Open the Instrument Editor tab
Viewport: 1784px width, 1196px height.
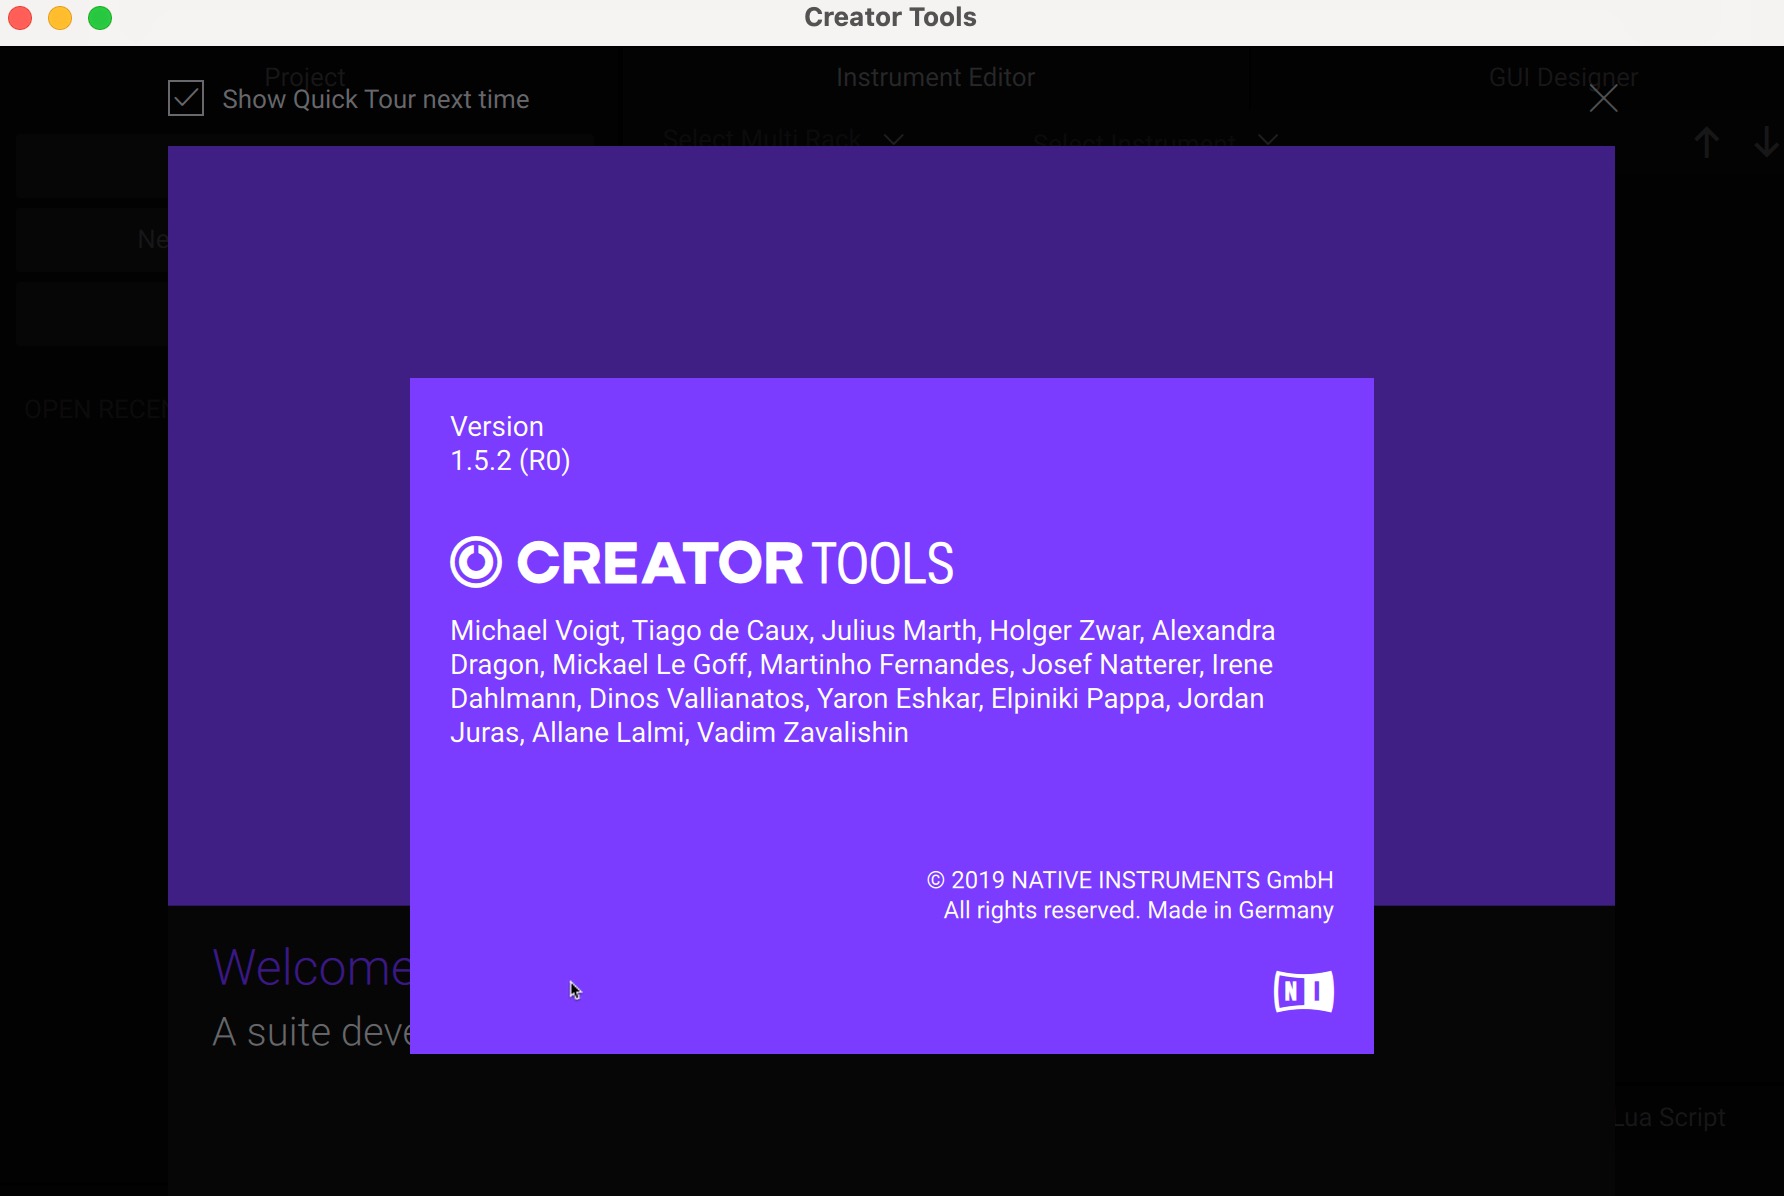(x=935, y=77)
